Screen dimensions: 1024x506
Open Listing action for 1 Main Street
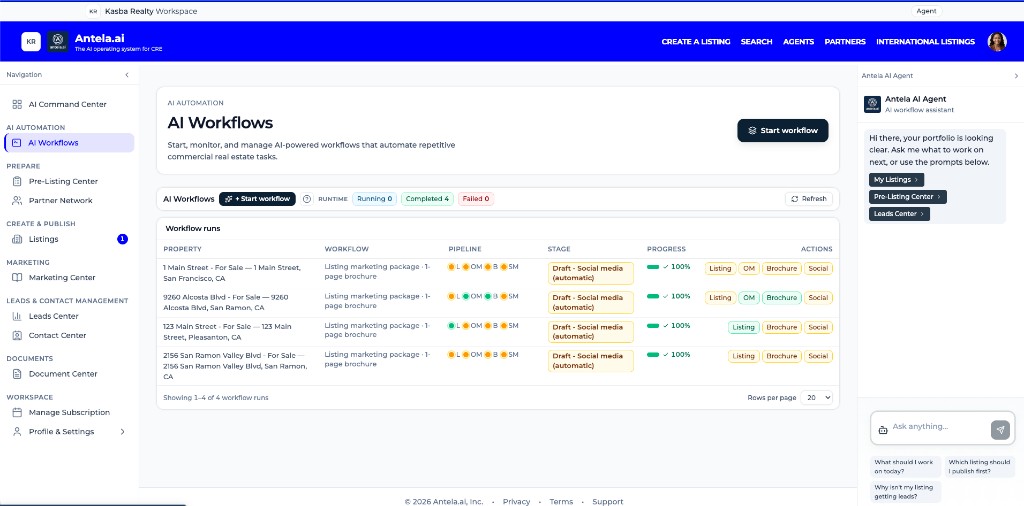tap(720, 268)
